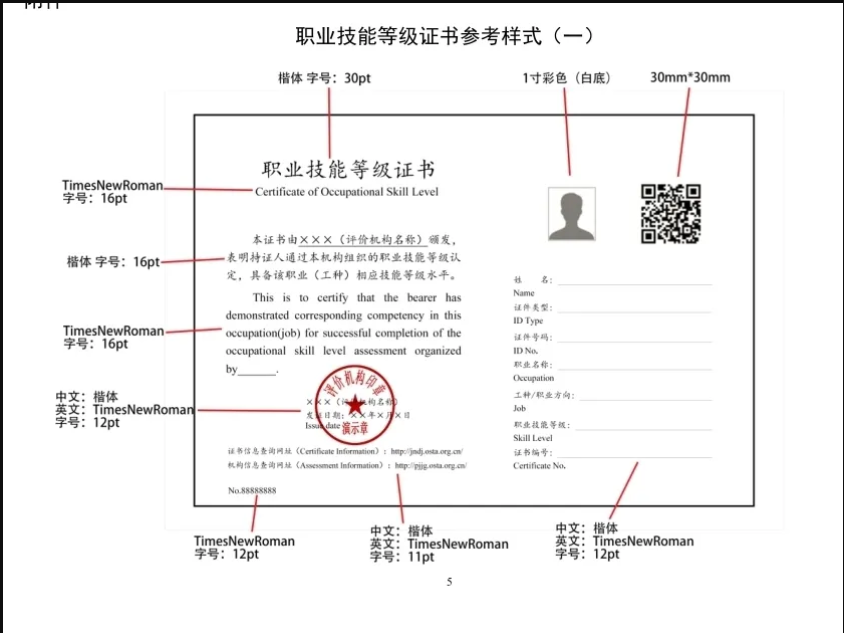This screenshot has width=844, height=633.
Task: Click the ID Type blank field line
Action: point(634,312)
